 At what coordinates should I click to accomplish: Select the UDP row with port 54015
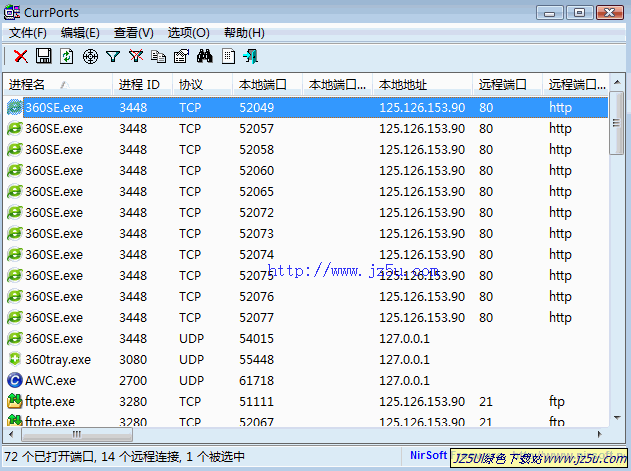[306, 338]
